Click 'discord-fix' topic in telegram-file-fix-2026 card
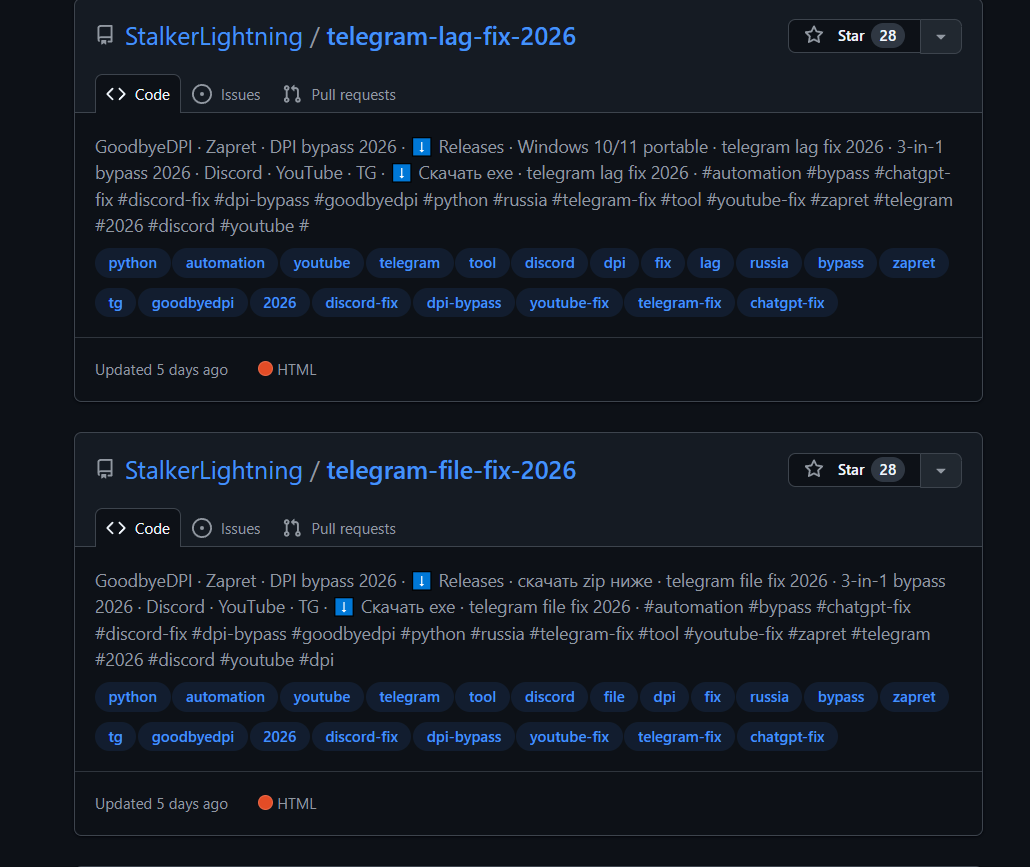1030x867 pixels. coord(362,738)
